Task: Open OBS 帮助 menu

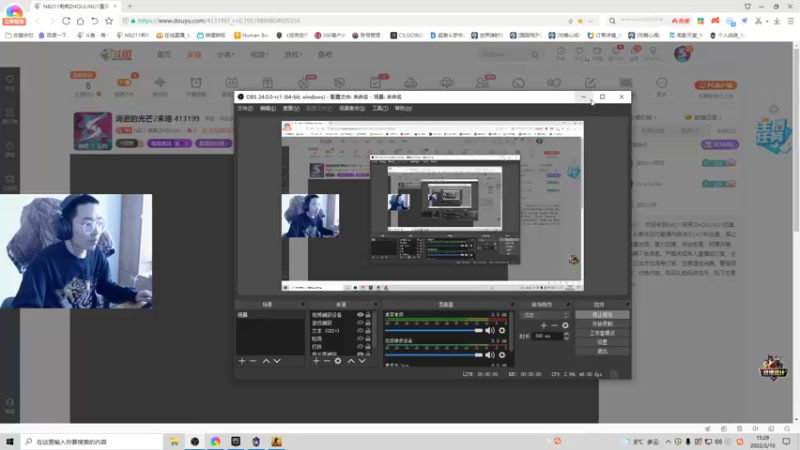Action: click(403, 108)
